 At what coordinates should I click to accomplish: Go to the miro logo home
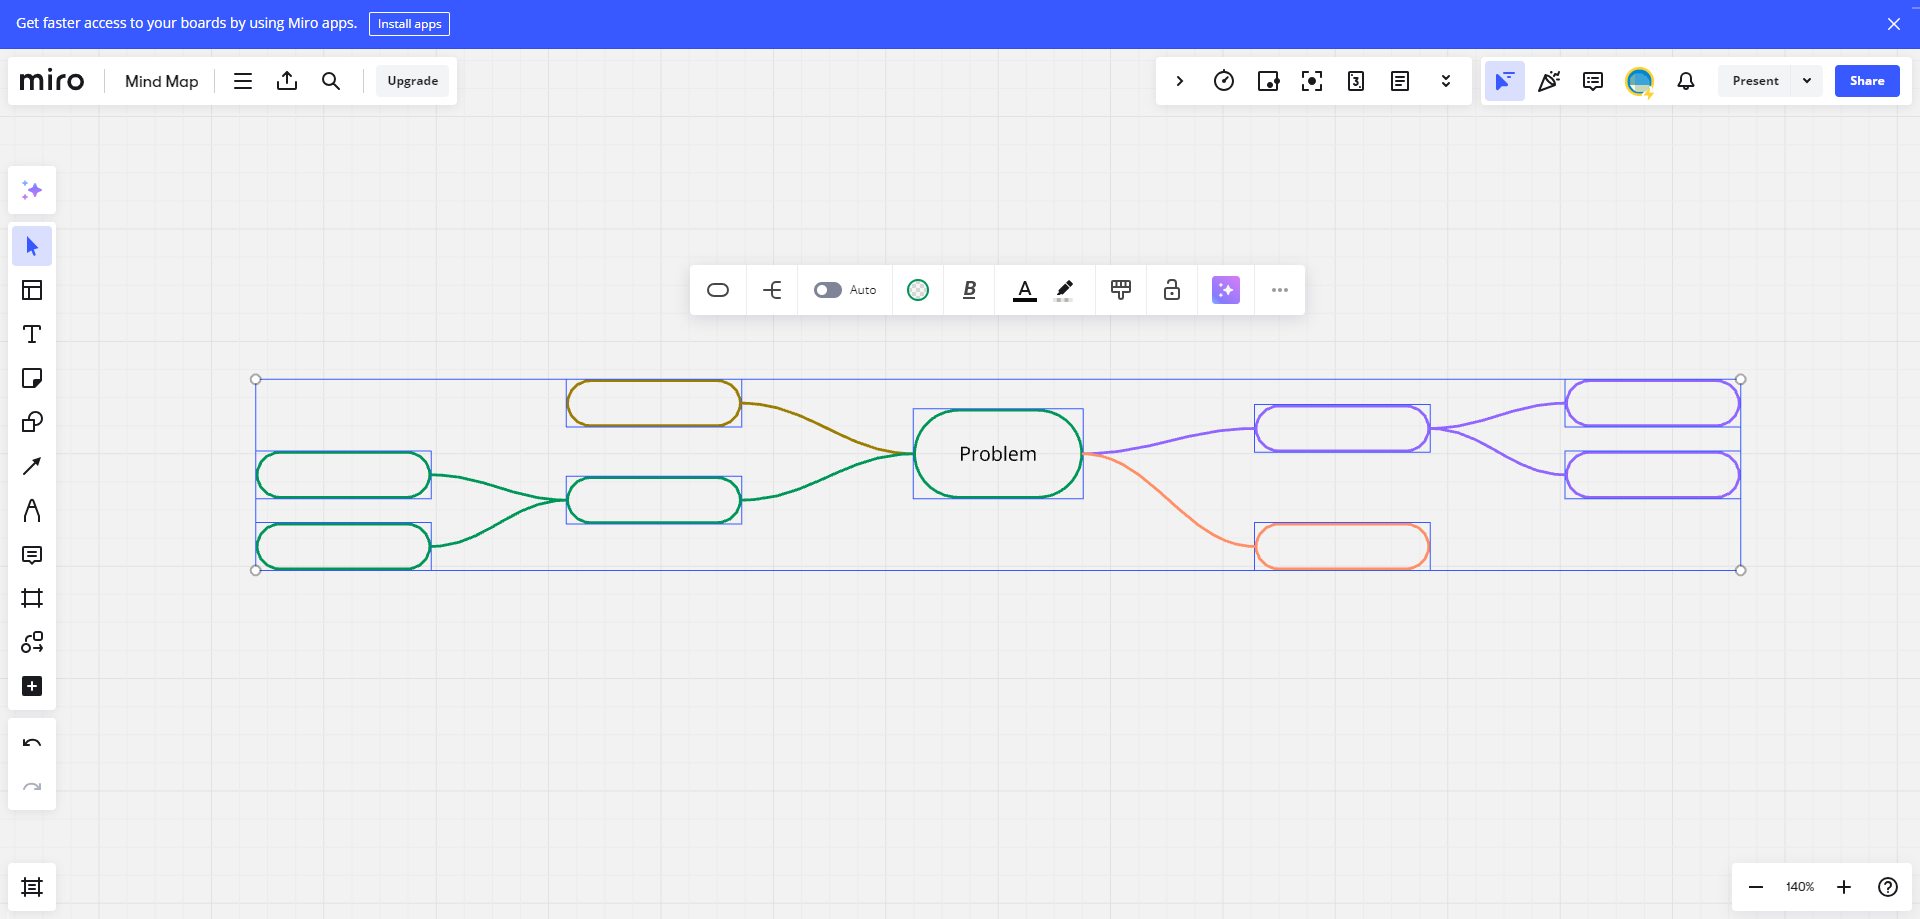tap(52, 81)
